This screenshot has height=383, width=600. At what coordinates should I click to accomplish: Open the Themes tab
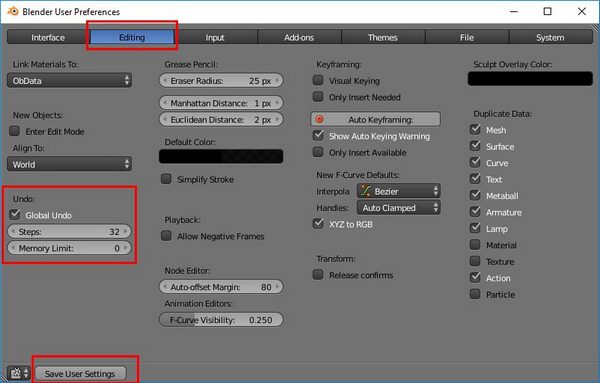coord(383,37)
